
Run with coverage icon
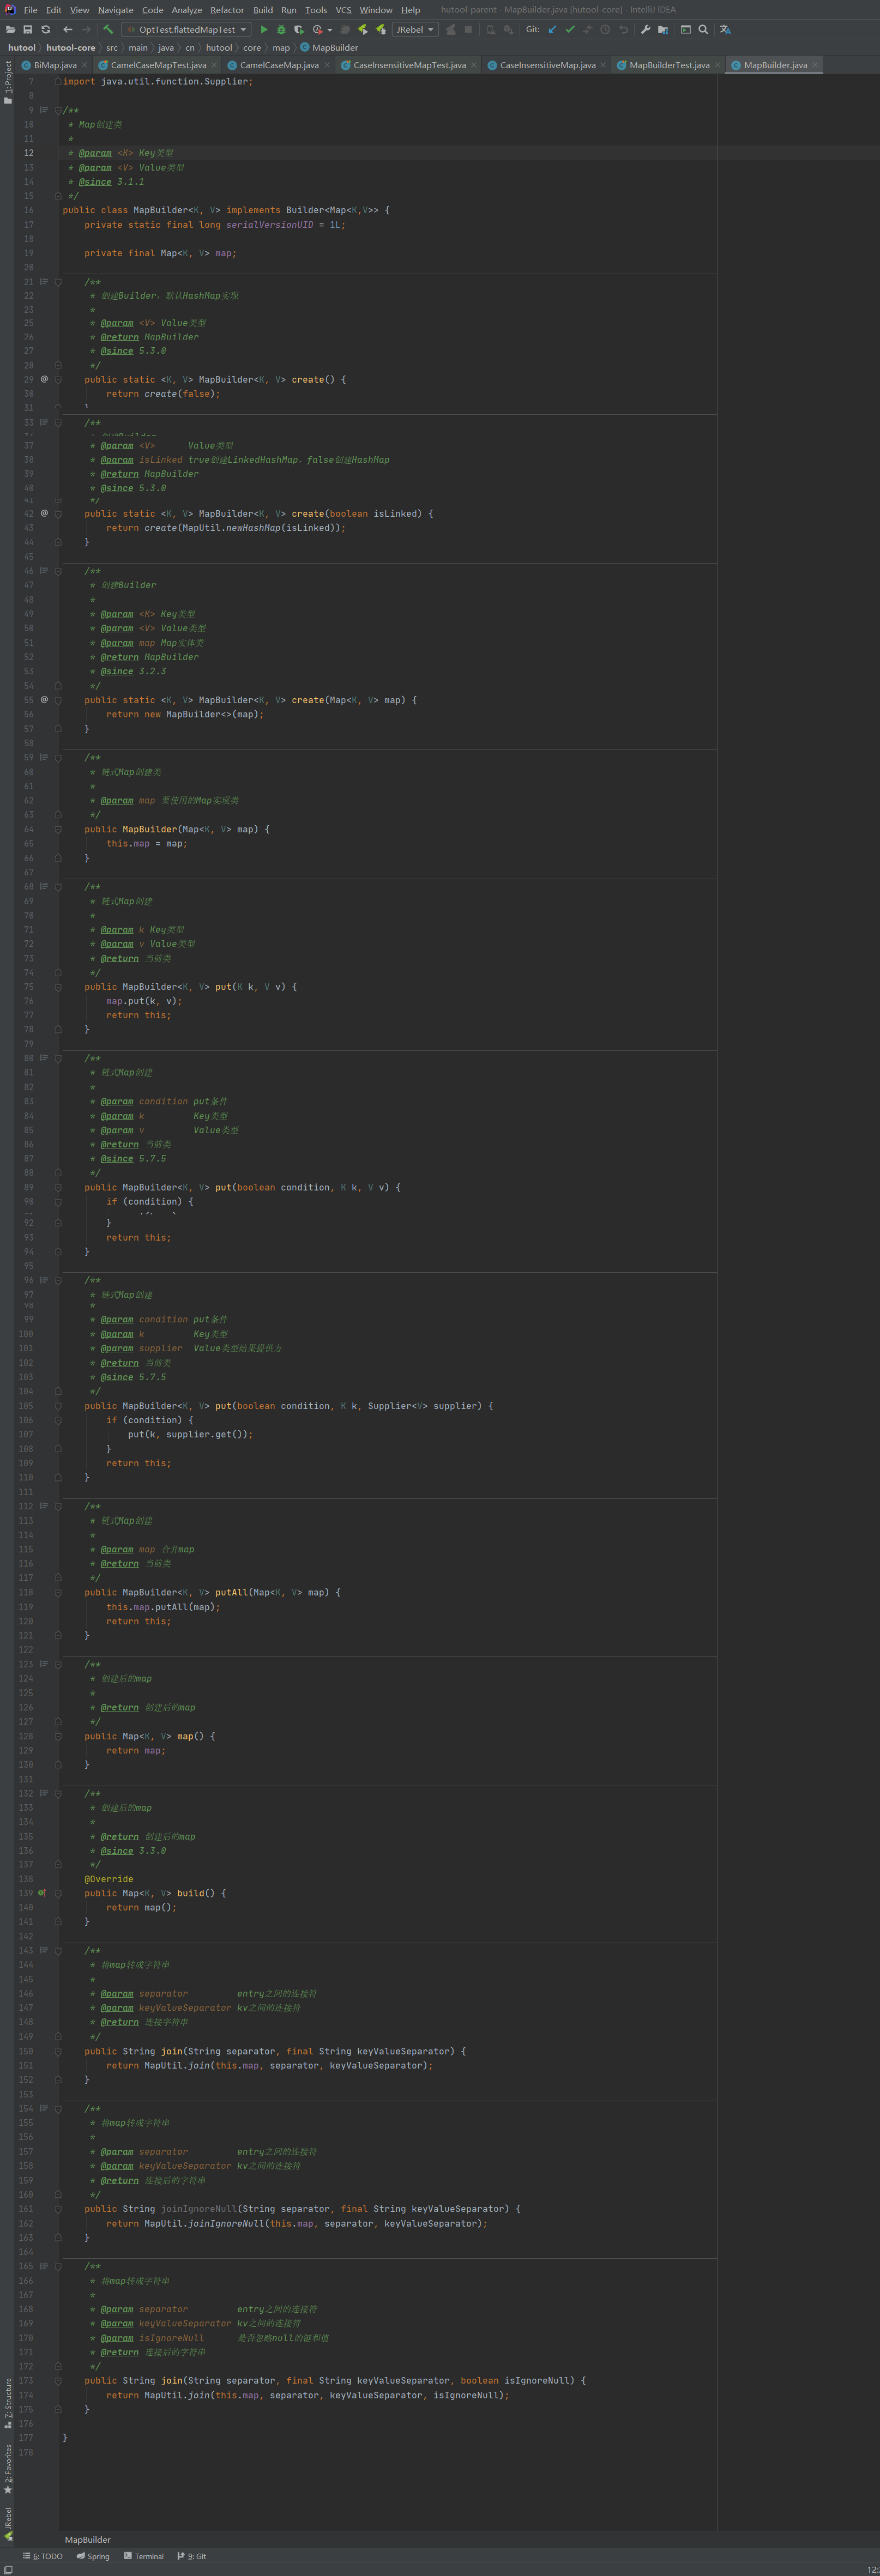[298, 30]
